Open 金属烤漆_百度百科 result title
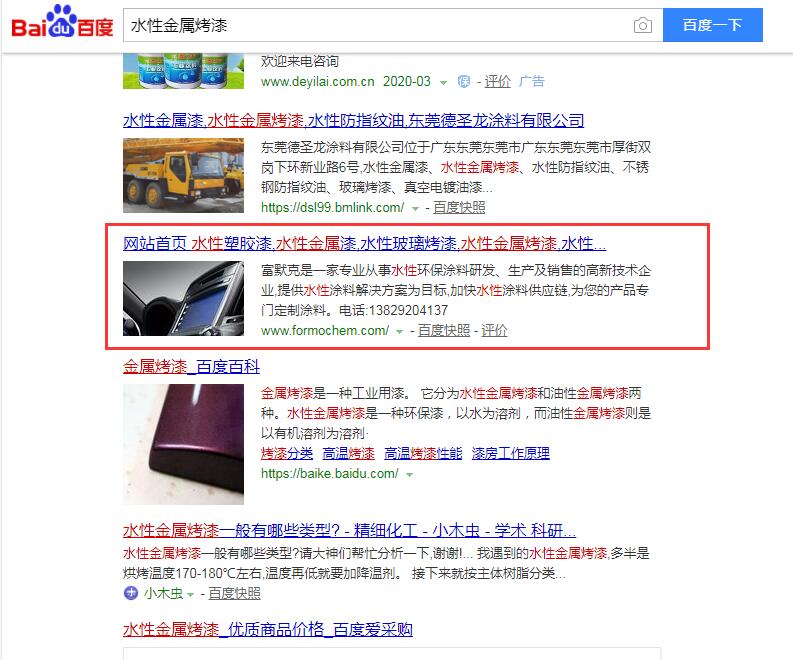 (x=191, y=366)
